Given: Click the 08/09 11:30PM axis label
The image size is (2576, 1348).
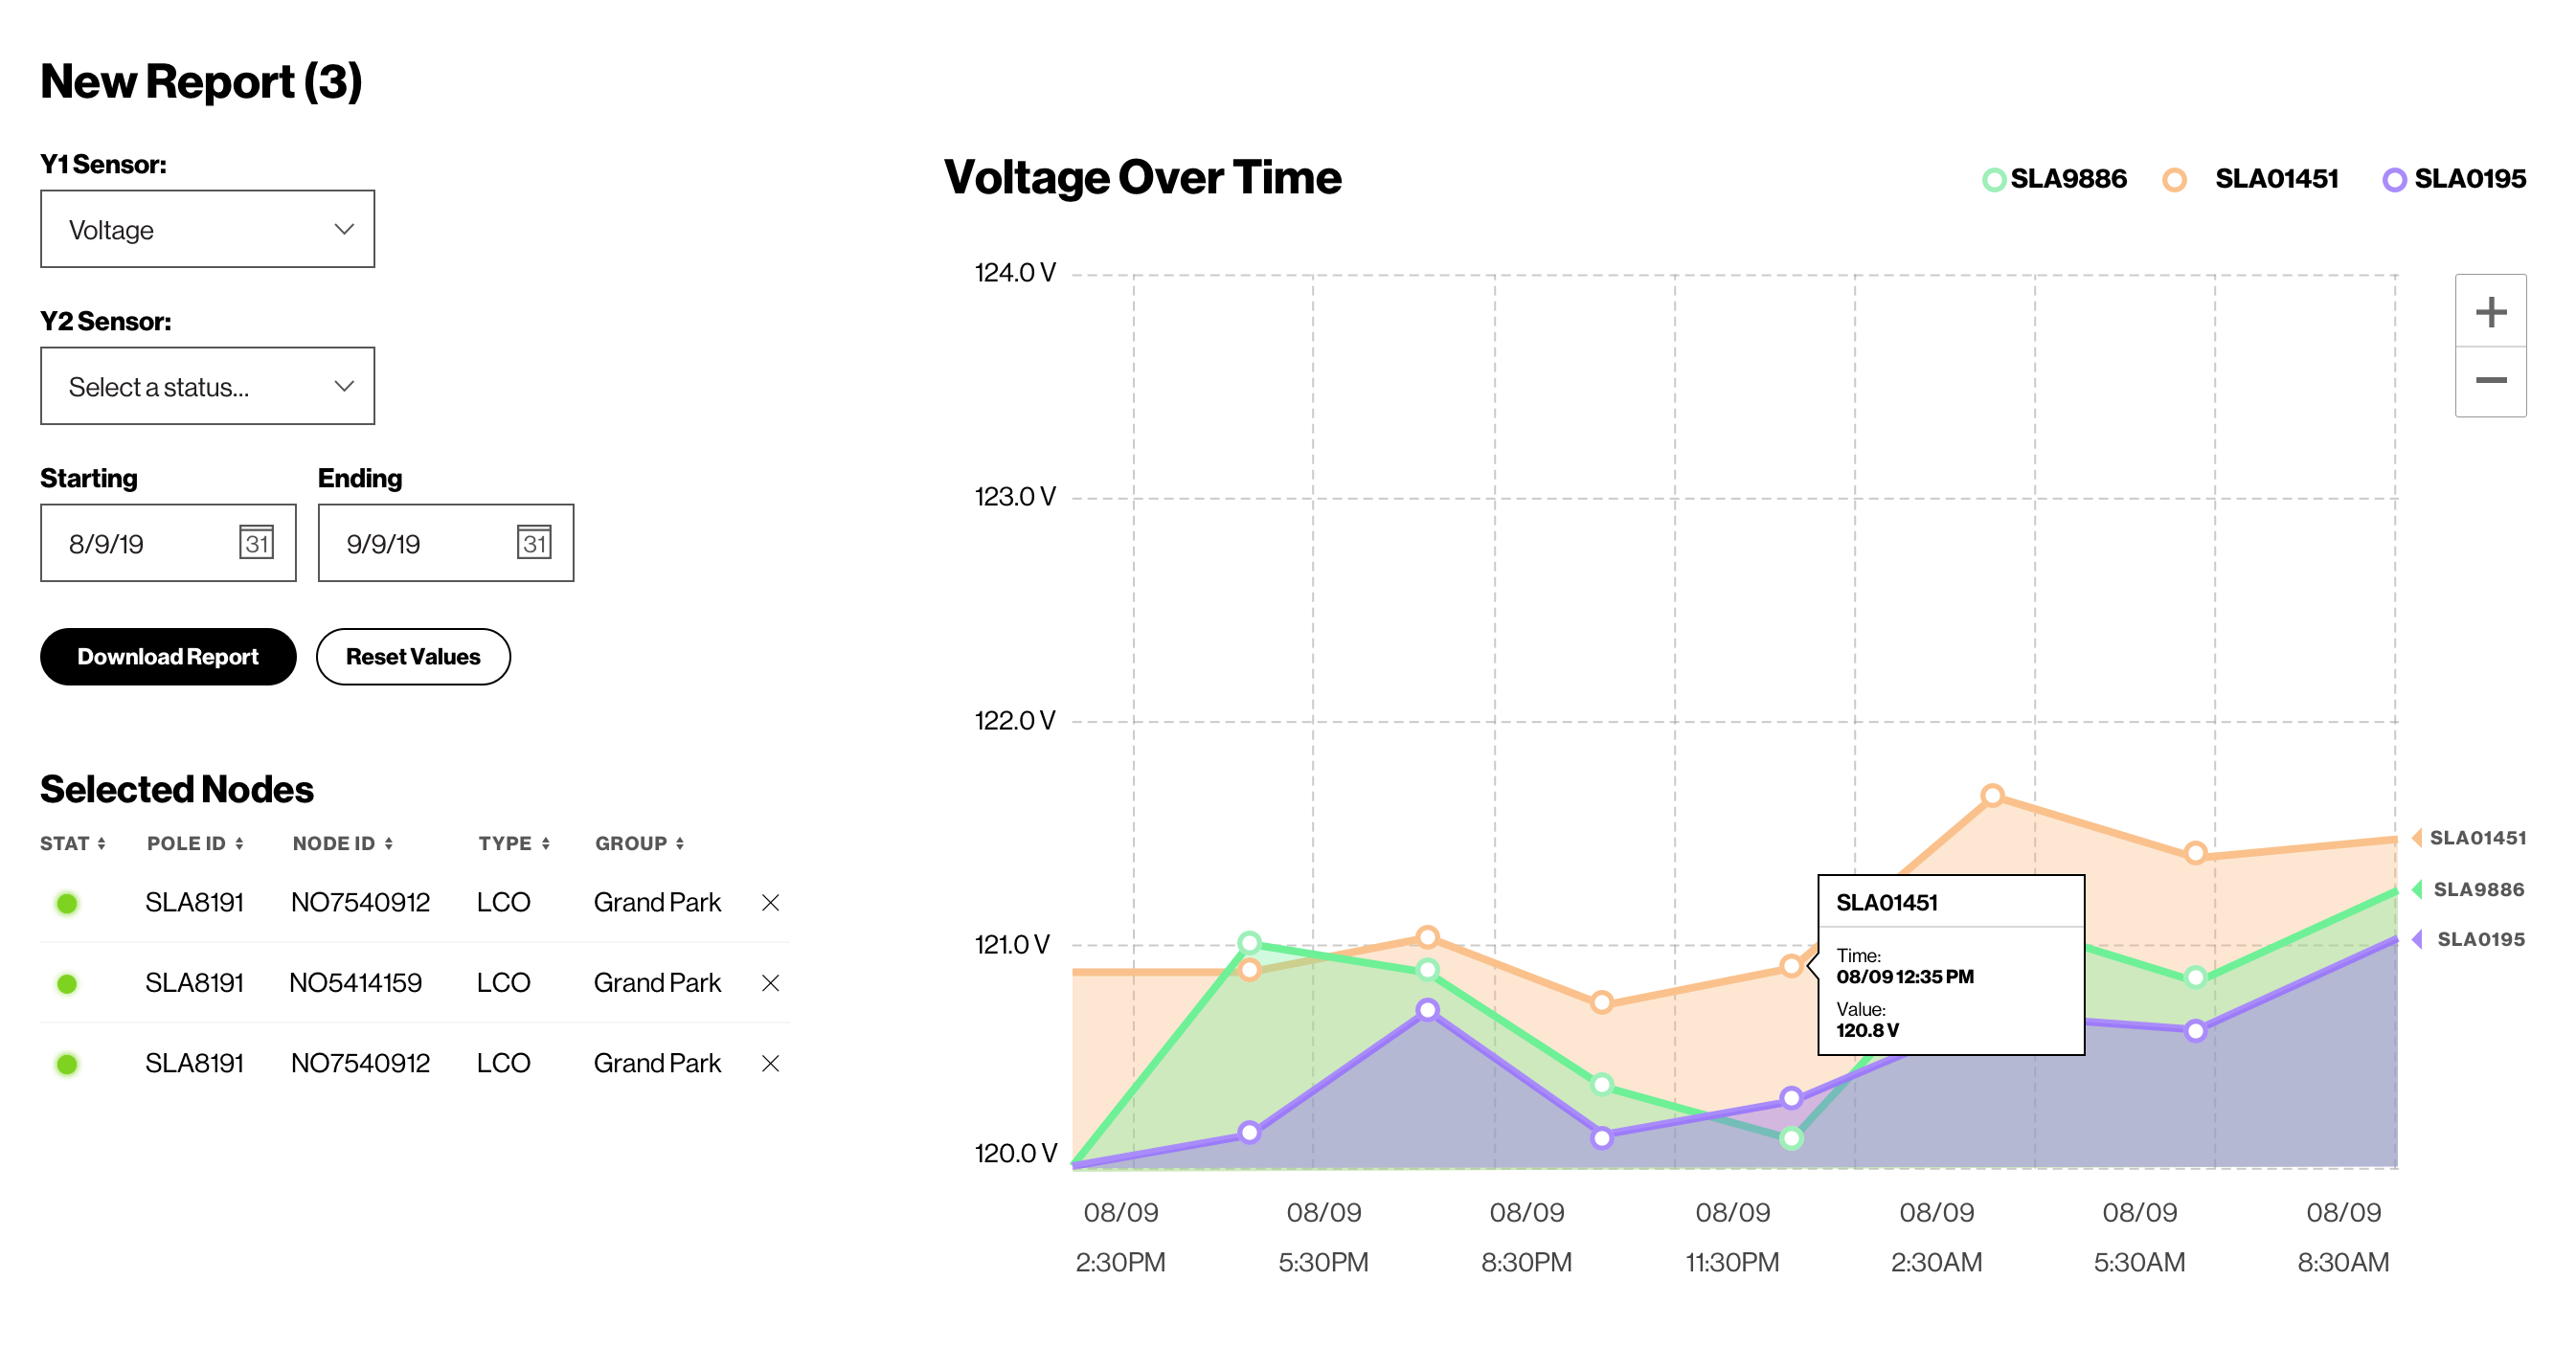Looking at the screenshot, I should pos(1732,1237).
